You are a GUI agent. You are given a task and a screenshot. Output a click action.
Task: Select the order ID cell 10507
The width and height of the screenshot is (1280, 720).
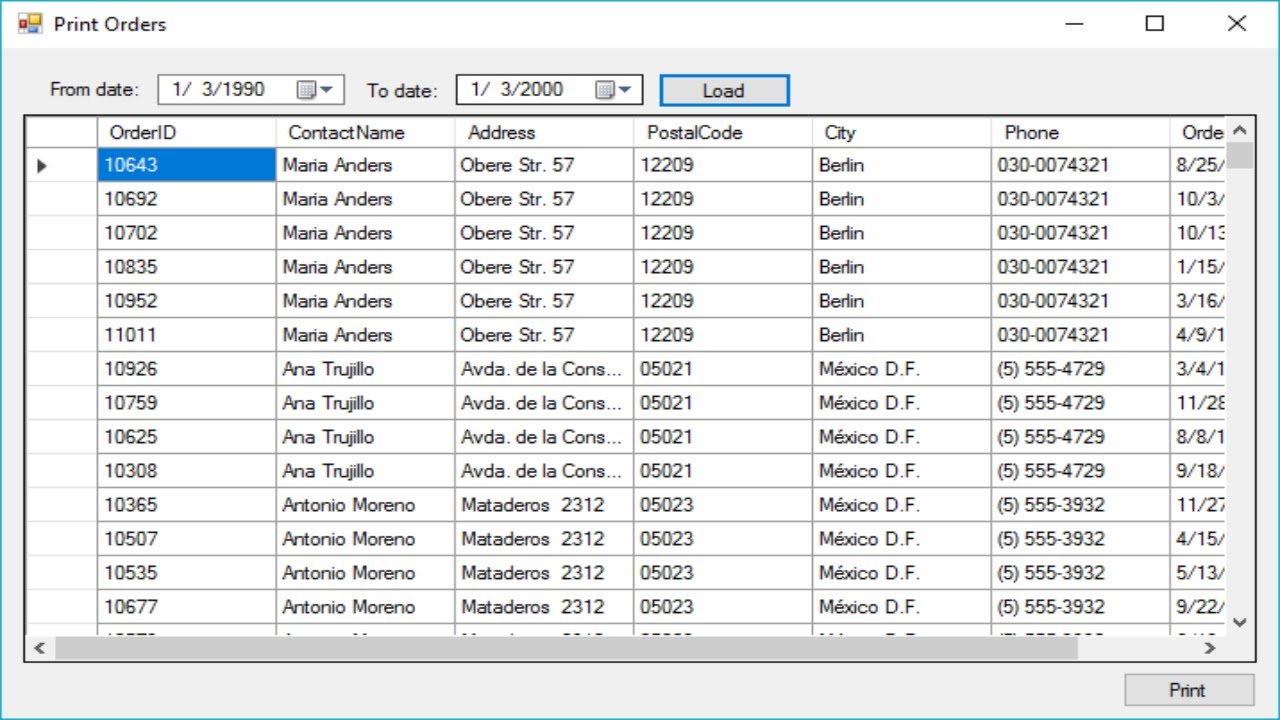186,539
